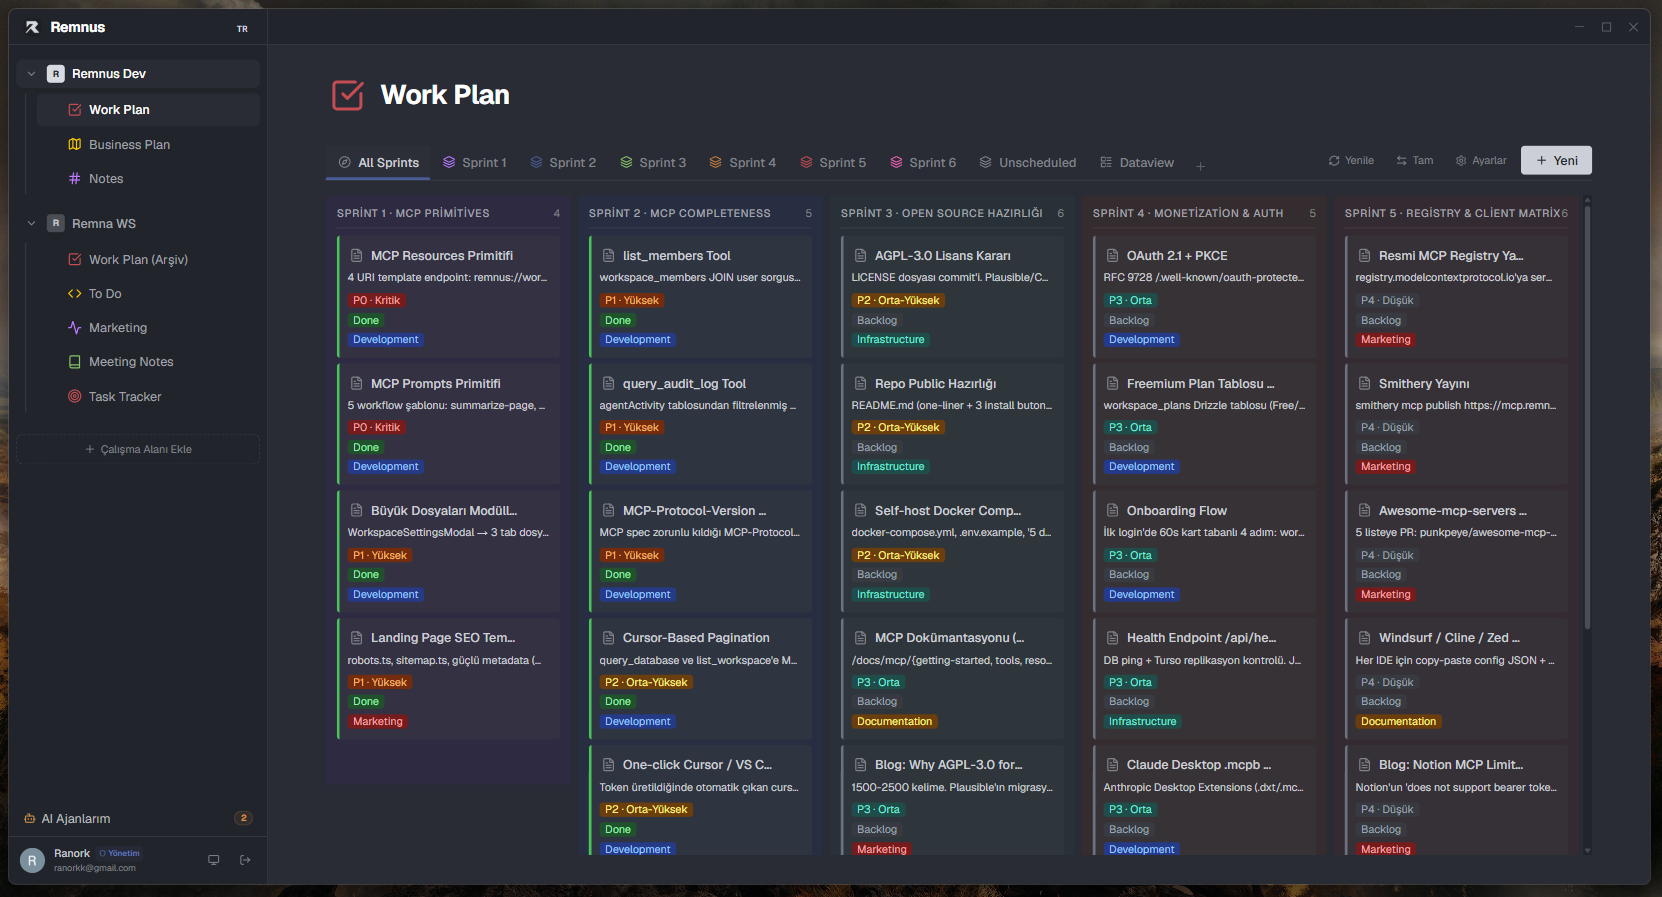The height and width of the screenshot is (897, 1662).
Task: Click Documentation tag on MCP Dokümantasyonu card
Action: [895, 722]
